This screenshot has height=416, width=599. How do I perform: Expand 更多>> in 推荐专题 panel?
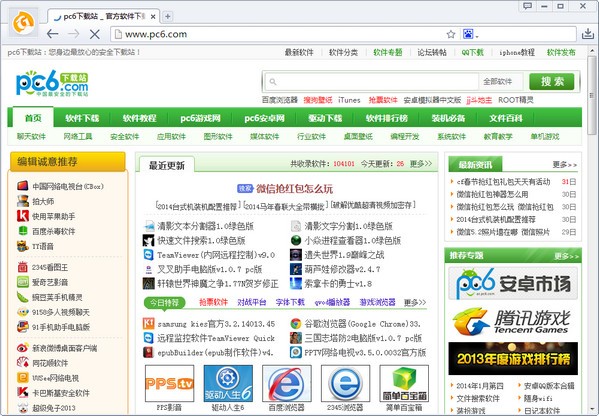coord(567,256)
